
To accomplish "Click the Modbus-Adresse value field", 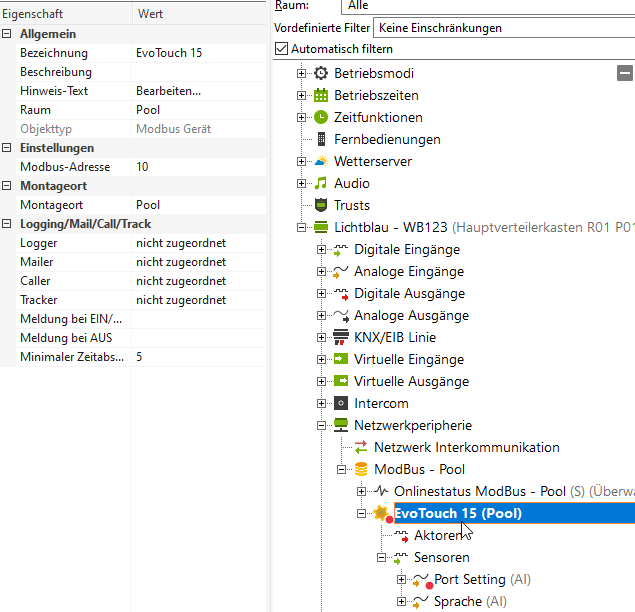I will click(x=200, y=167).
